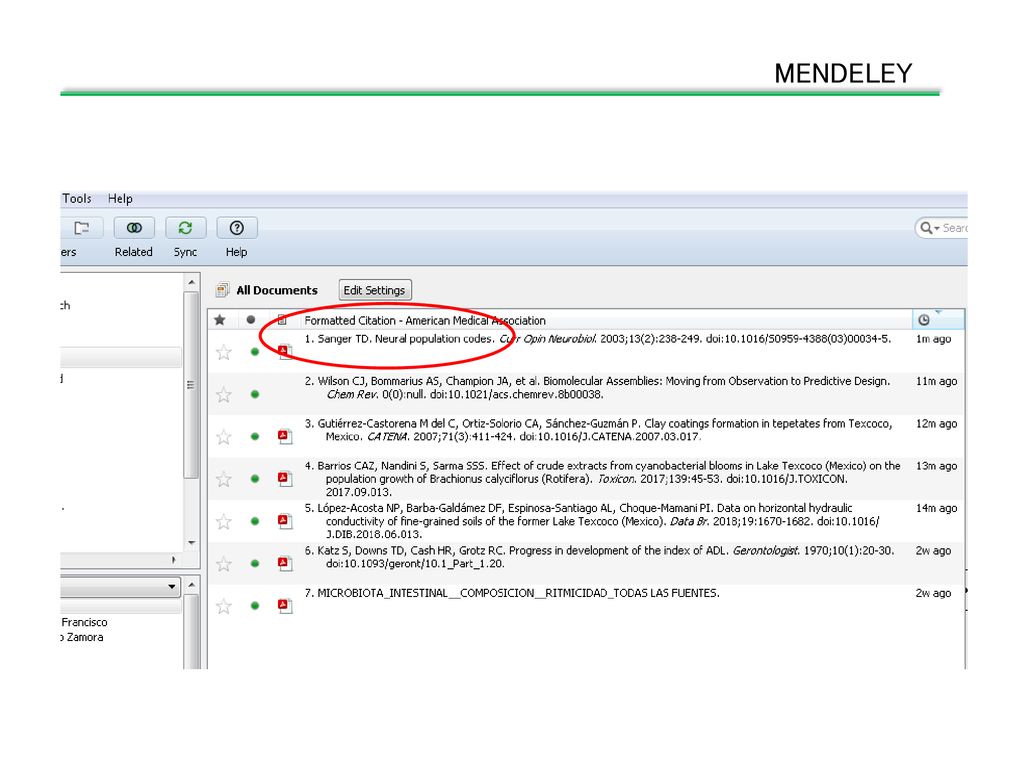
Task: Click the '1m ago' added time
Action: tap(933, 339)
